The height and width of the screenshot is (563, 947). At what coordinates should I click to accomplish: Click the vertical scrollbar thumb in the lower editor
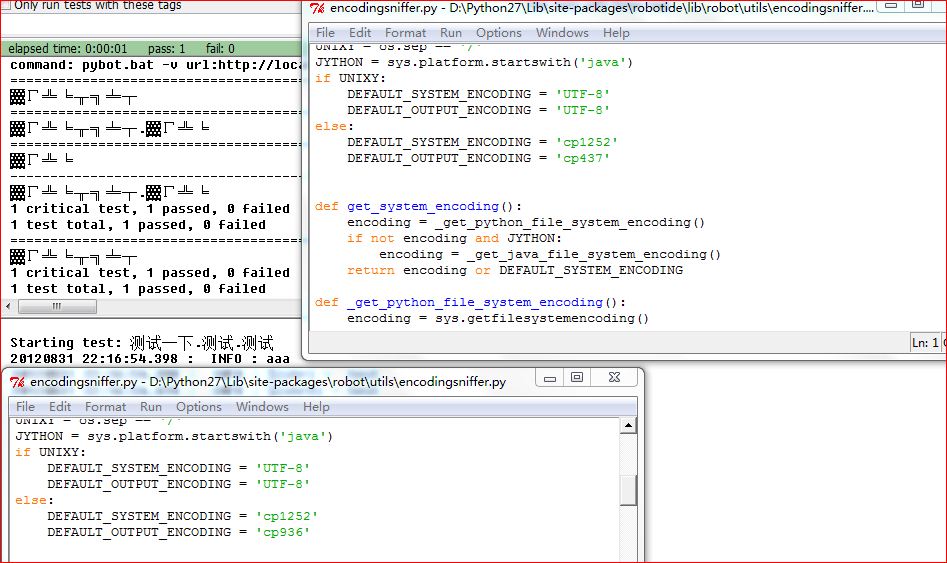(x=628, y=490)
